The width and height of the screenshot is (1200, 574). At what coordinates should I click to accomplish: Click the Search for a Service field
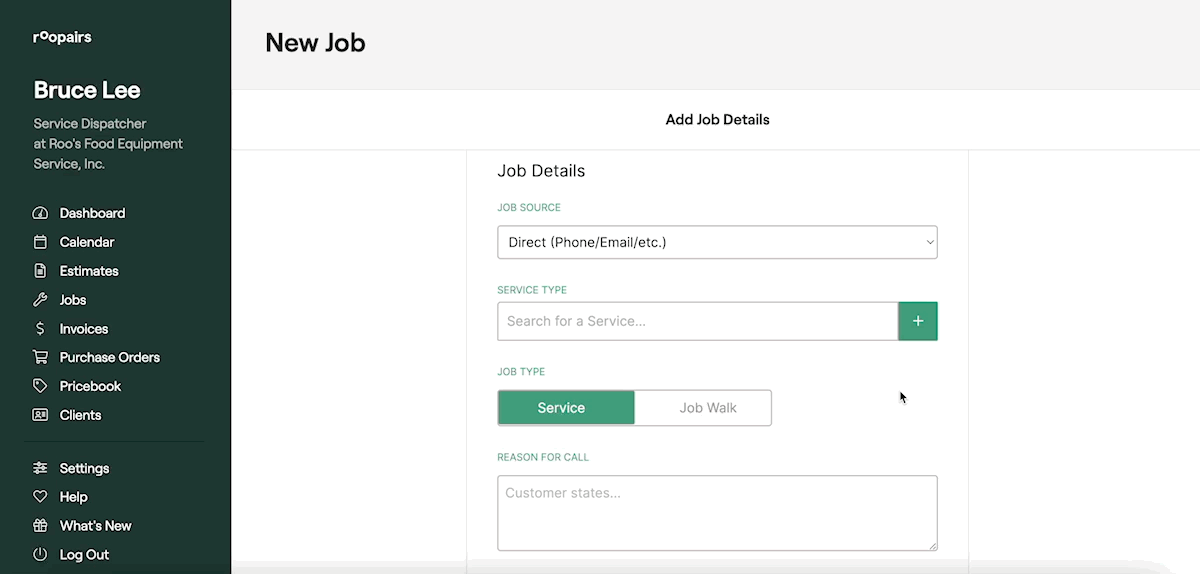[x=697, y=321]
